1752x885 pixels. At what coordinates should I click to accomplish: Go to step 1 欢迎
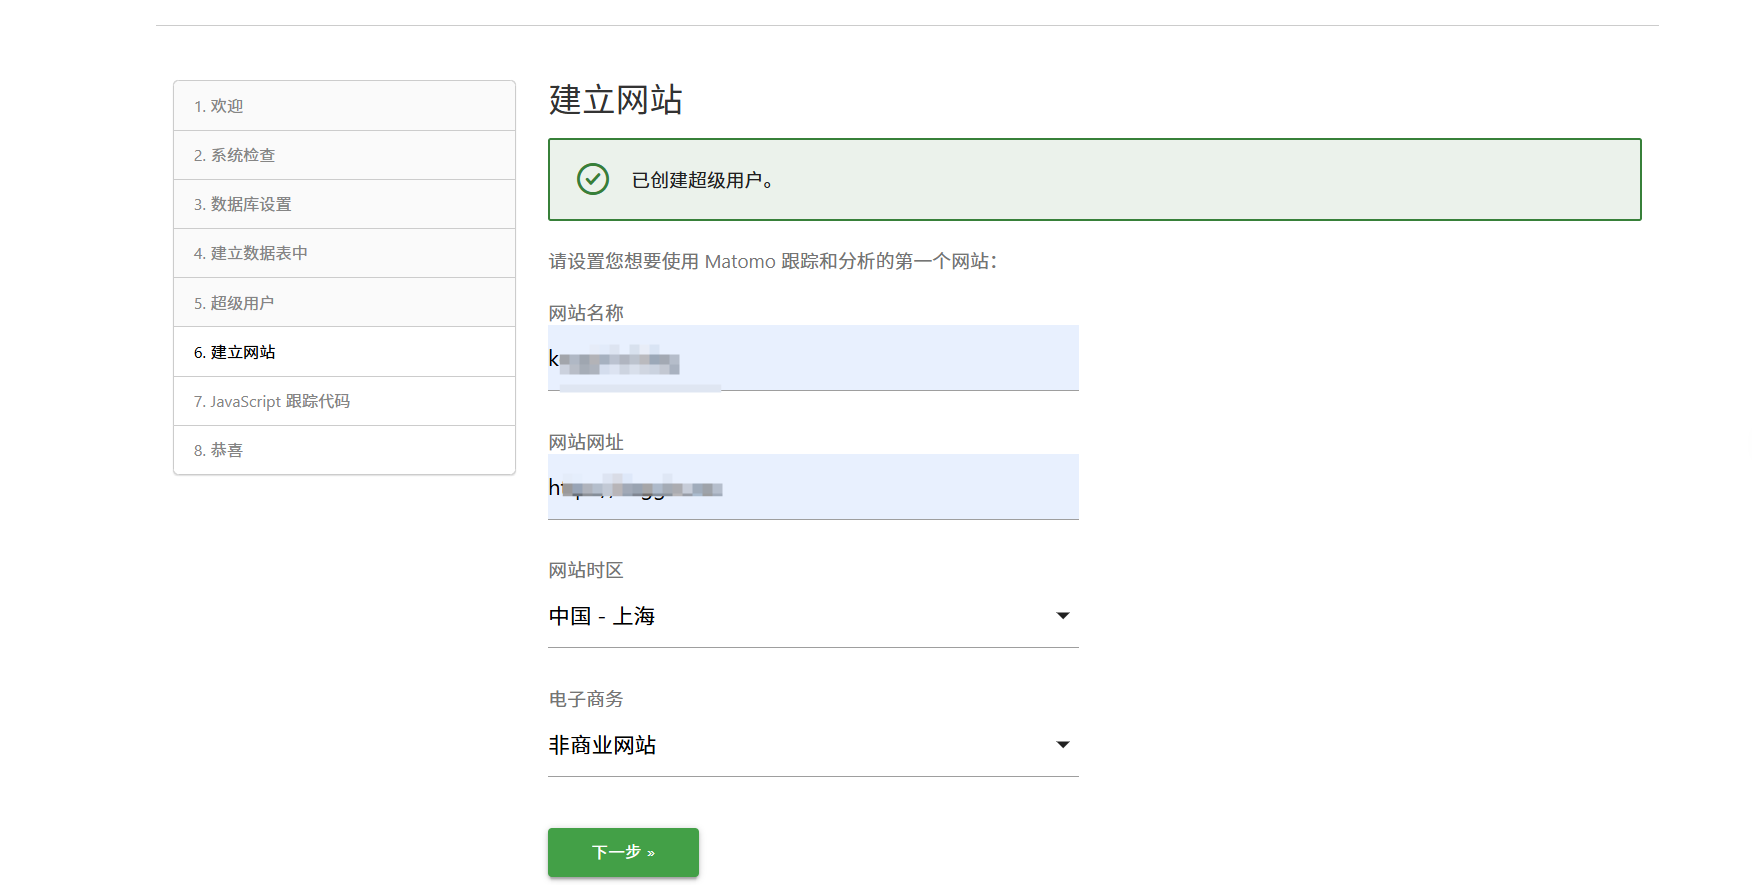pyautogui.click(x=219, y=106)
